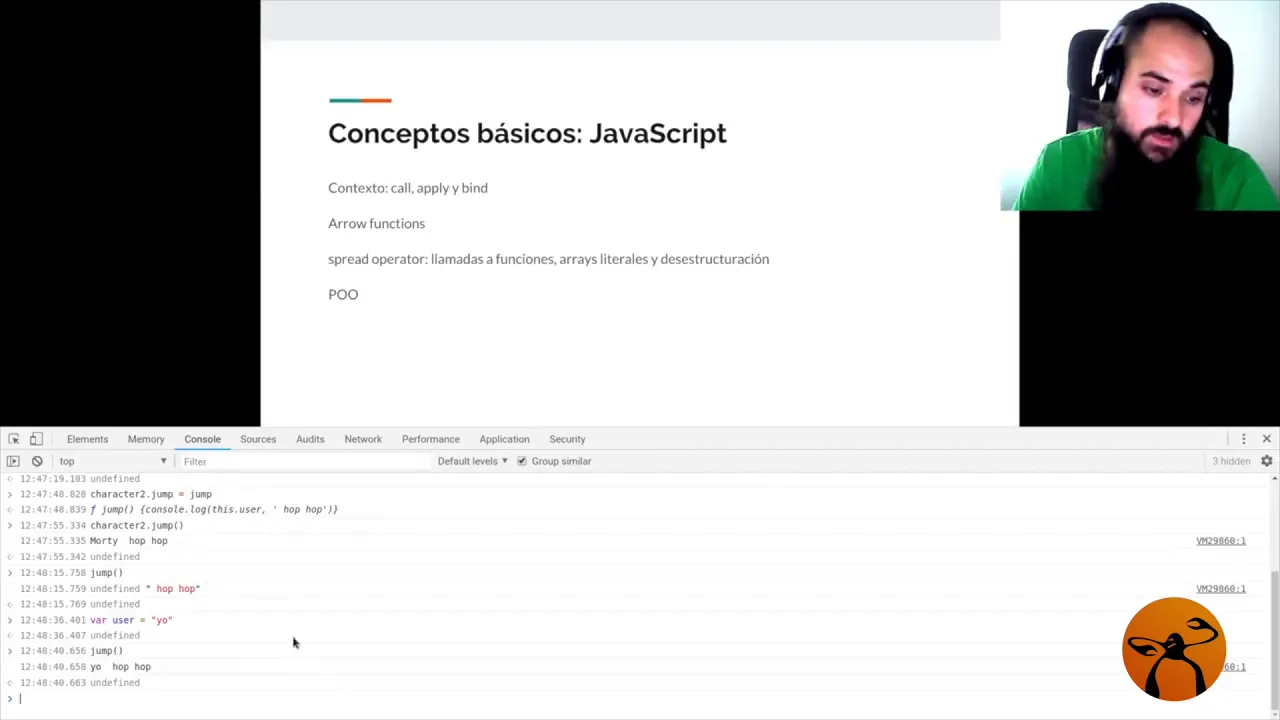Click the slide title Conceptos básicos: JavaScript
This screenshot has height=720, width=1280.
(527, 134)
